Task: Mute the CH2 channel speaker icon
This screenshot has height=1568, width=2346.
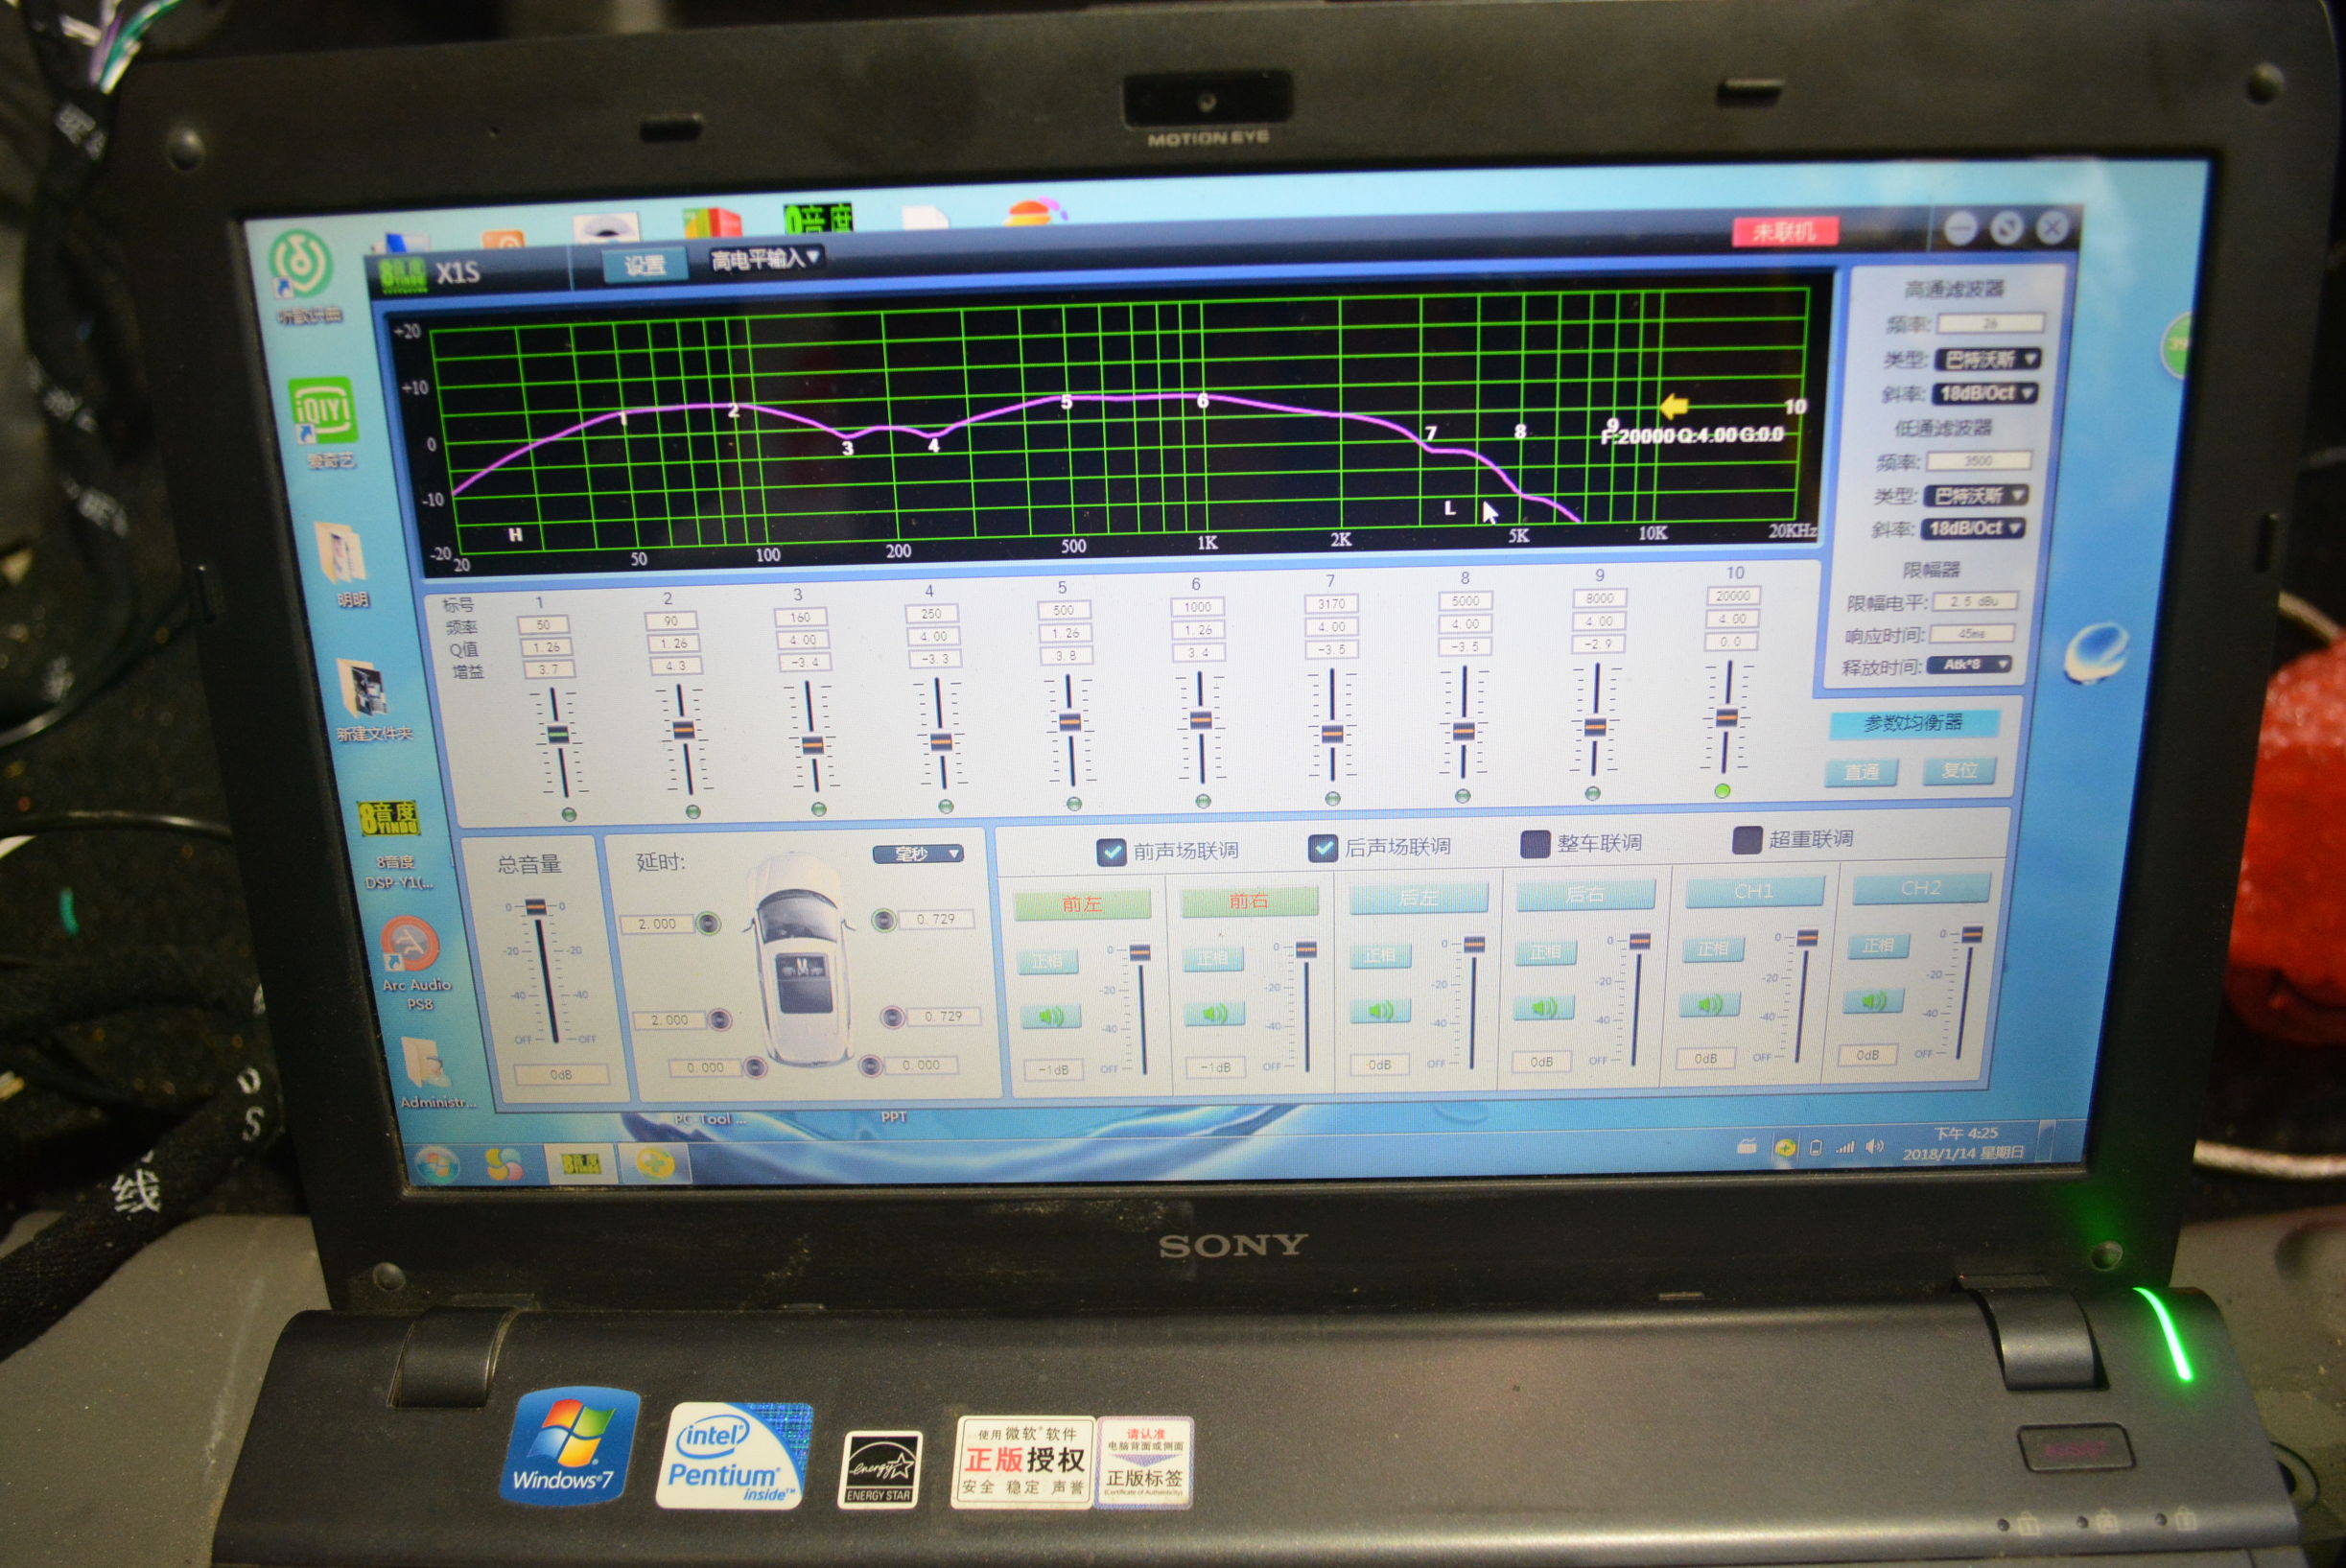Action: (1873, 1001)
